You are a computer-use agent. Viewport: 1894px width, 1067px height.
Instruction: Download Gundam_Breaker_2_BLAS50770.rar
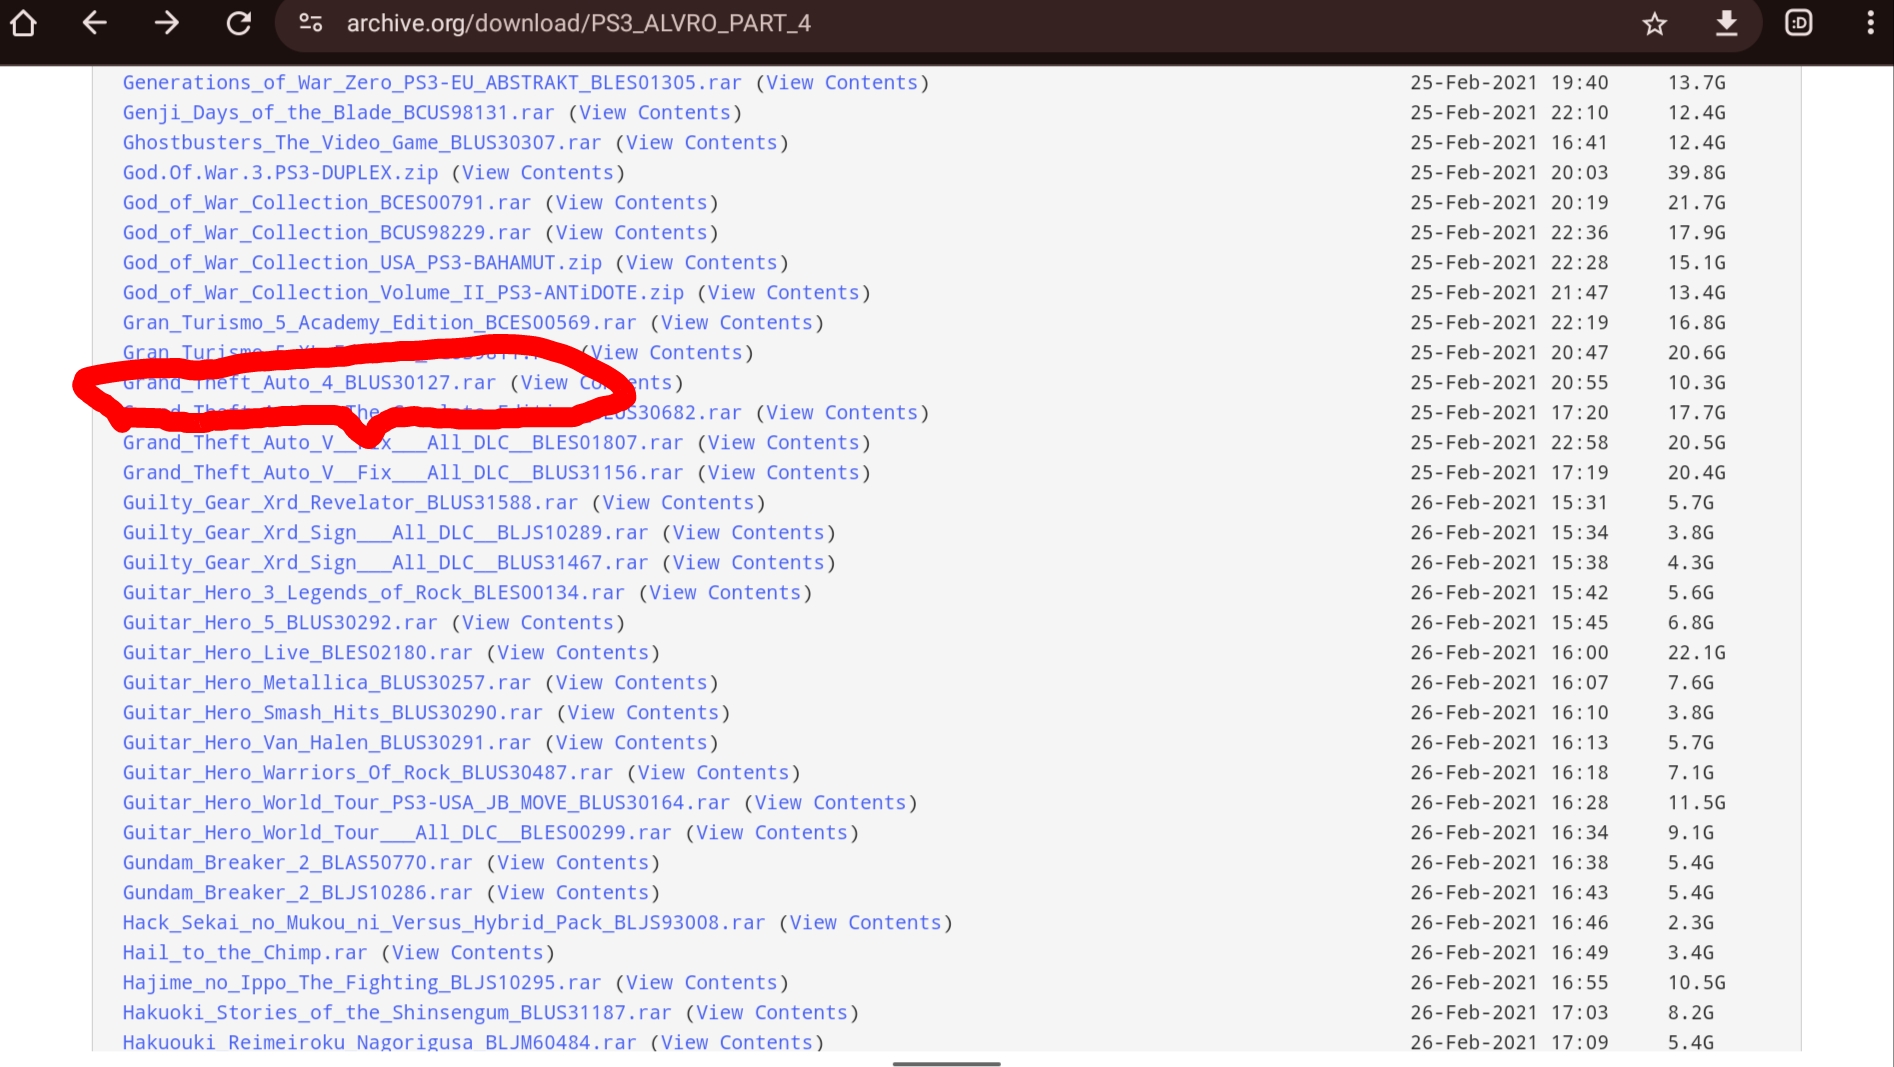(297, 863)
